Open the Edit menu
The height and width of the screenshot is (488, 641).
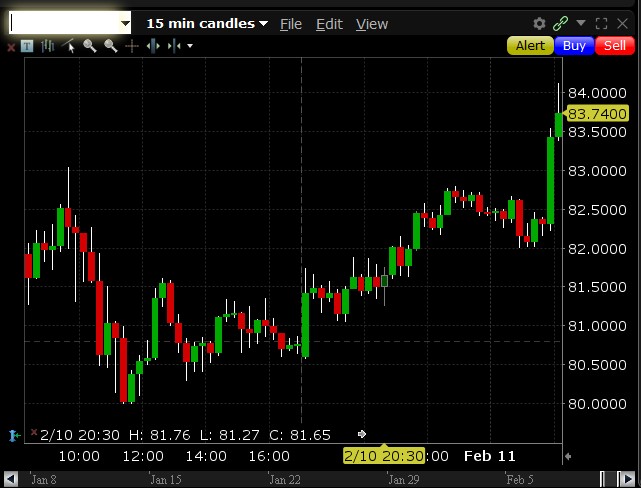pyautogui.click(x=329, y=24)
